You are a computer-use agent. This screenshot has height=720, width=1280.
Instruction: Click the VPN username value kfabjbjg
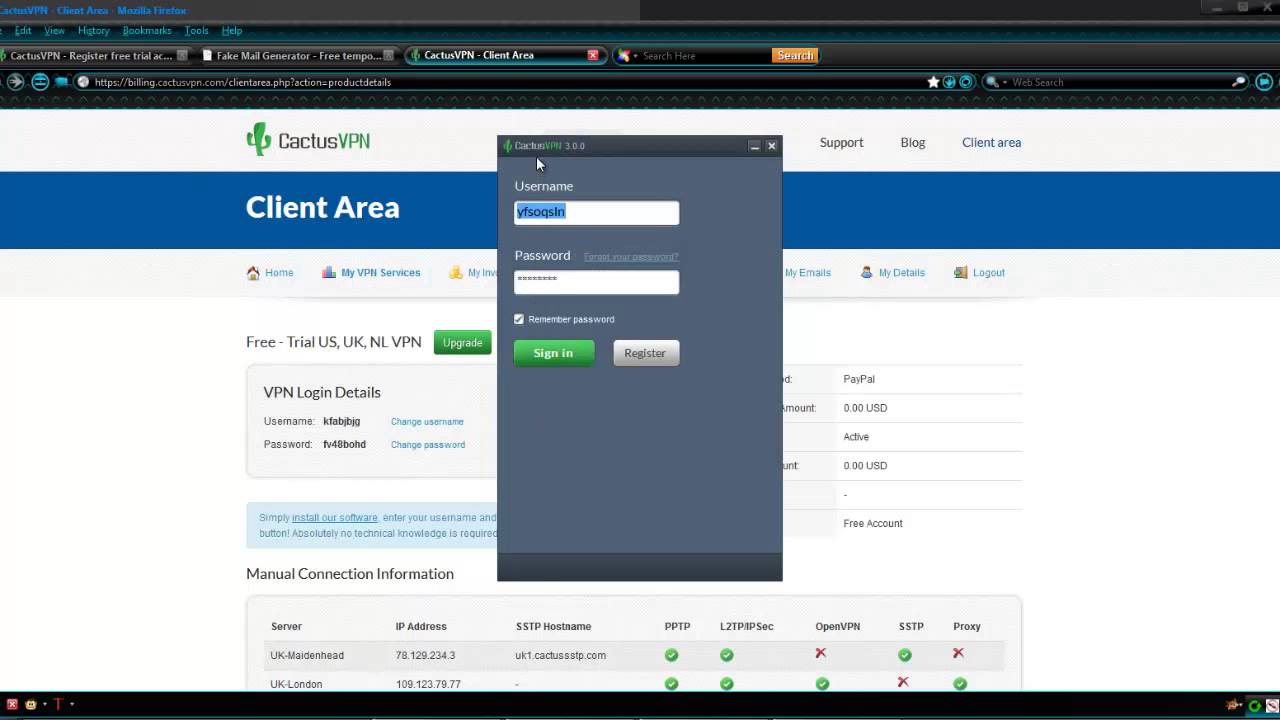(x=341, y=422)
